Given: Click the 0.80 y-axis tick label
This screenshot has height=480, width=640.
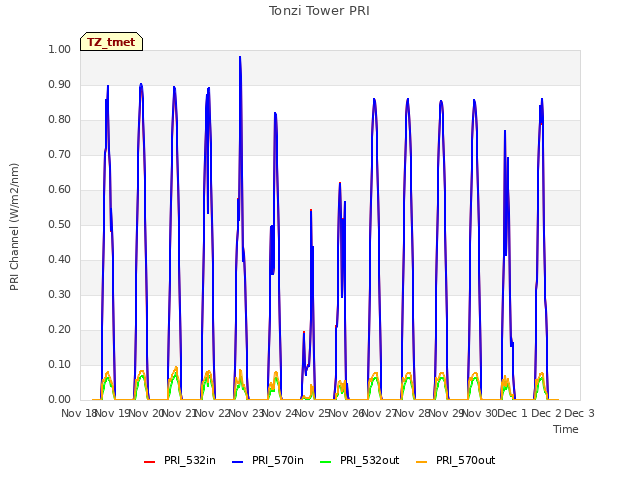Looking at the screenshot, I should 60,120.
